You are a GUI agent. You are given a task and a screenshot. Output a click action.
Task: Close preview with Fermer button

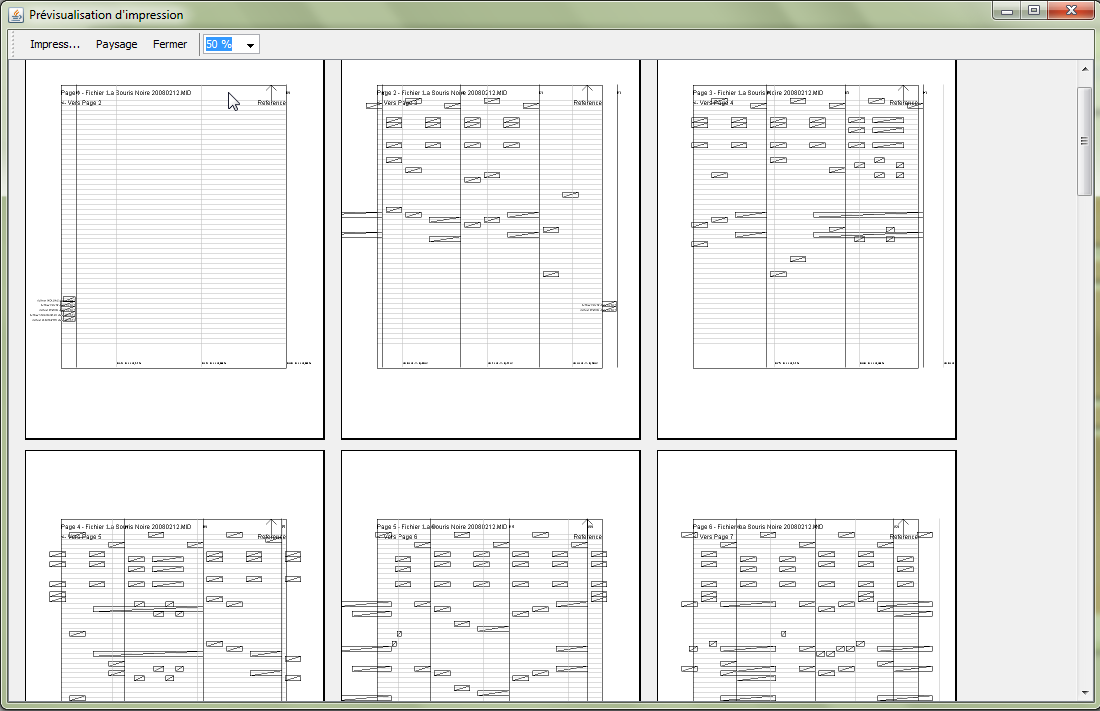tap(170, 44)
